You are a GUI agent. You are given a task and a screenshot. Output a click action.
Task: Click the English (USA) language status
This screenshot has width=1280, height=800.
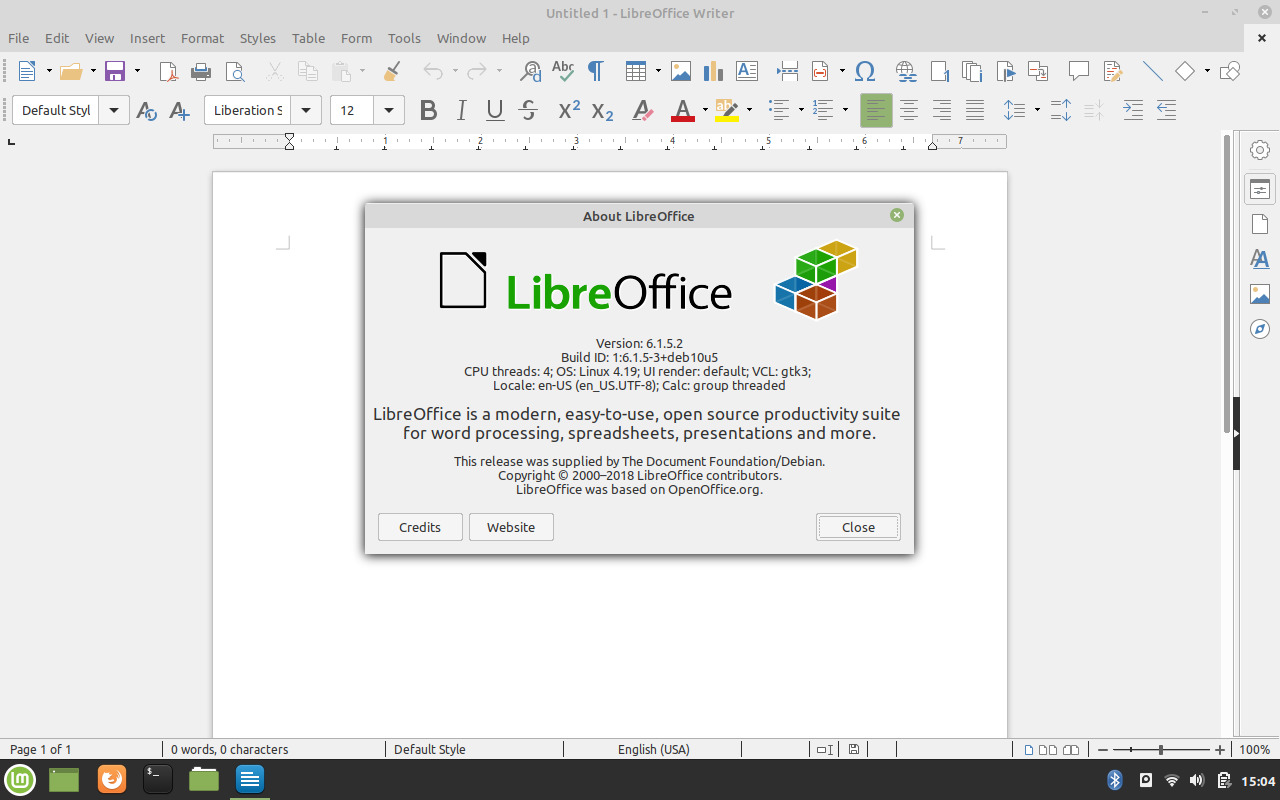654,749
